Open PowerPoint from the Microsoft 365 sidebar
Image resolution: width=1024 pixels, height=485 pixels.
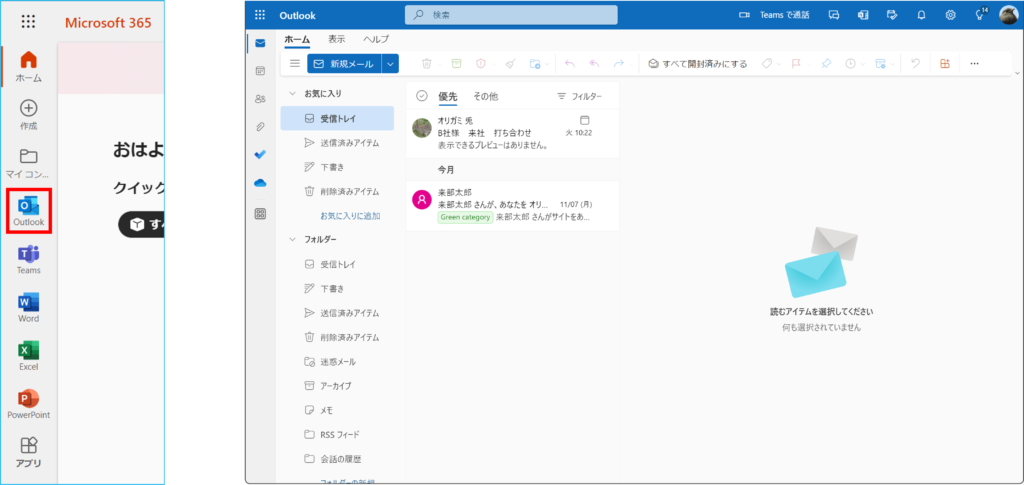pyautogui.click(x=29, y=402)
